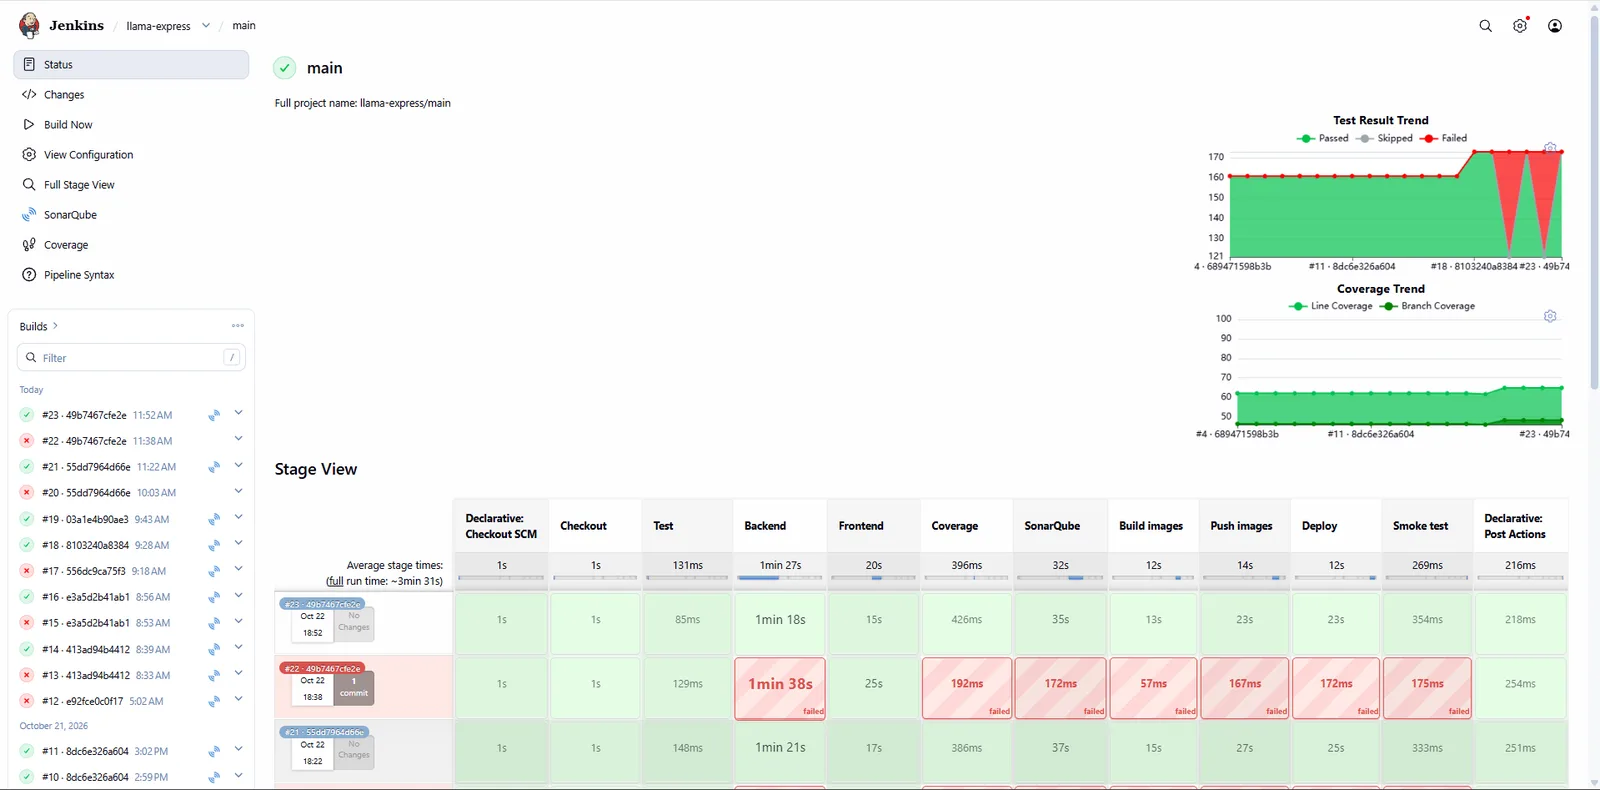Expand llama-express breadcrumb dropdown

(206, 26)
